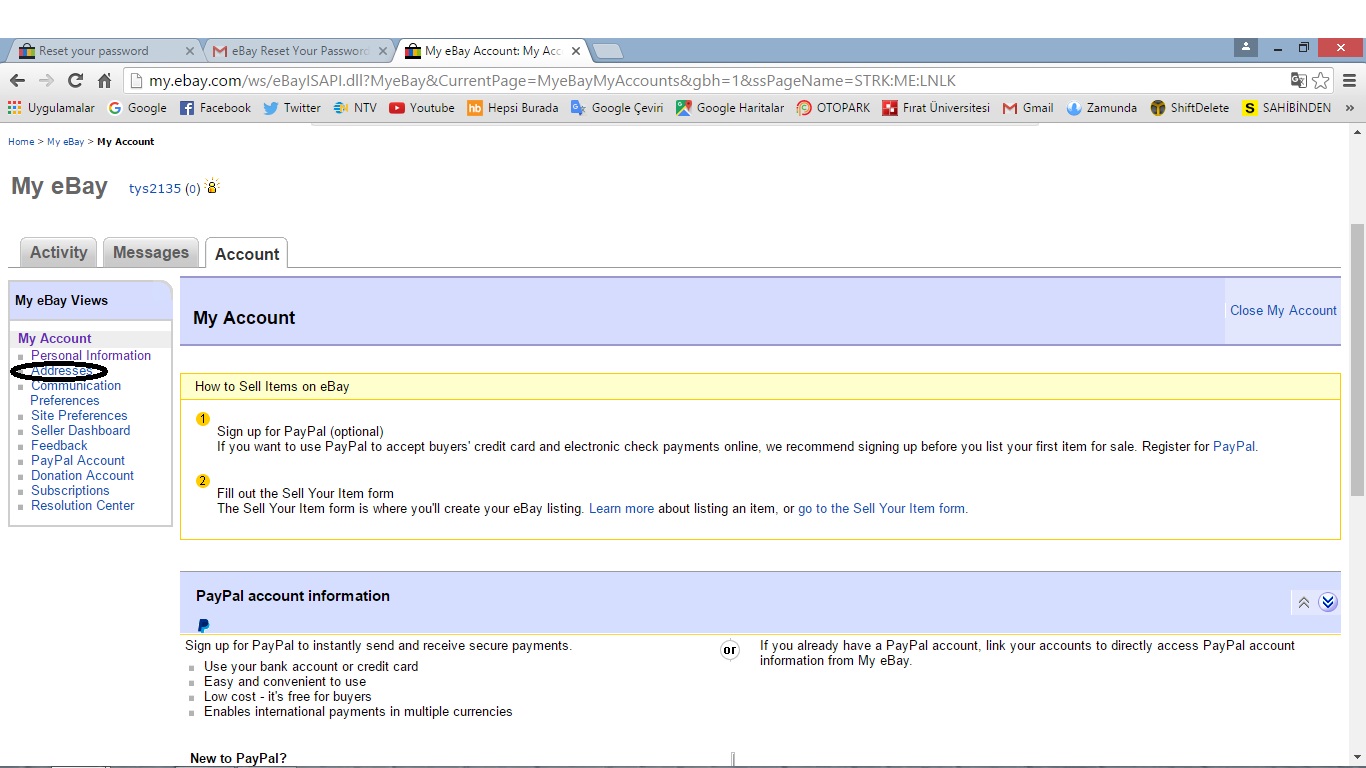Image resolution: width=1366 pixels, height=768 pixels.
Task: Collapse PayPal account information with the up chevron
Action: click(x=1304, y=602)
